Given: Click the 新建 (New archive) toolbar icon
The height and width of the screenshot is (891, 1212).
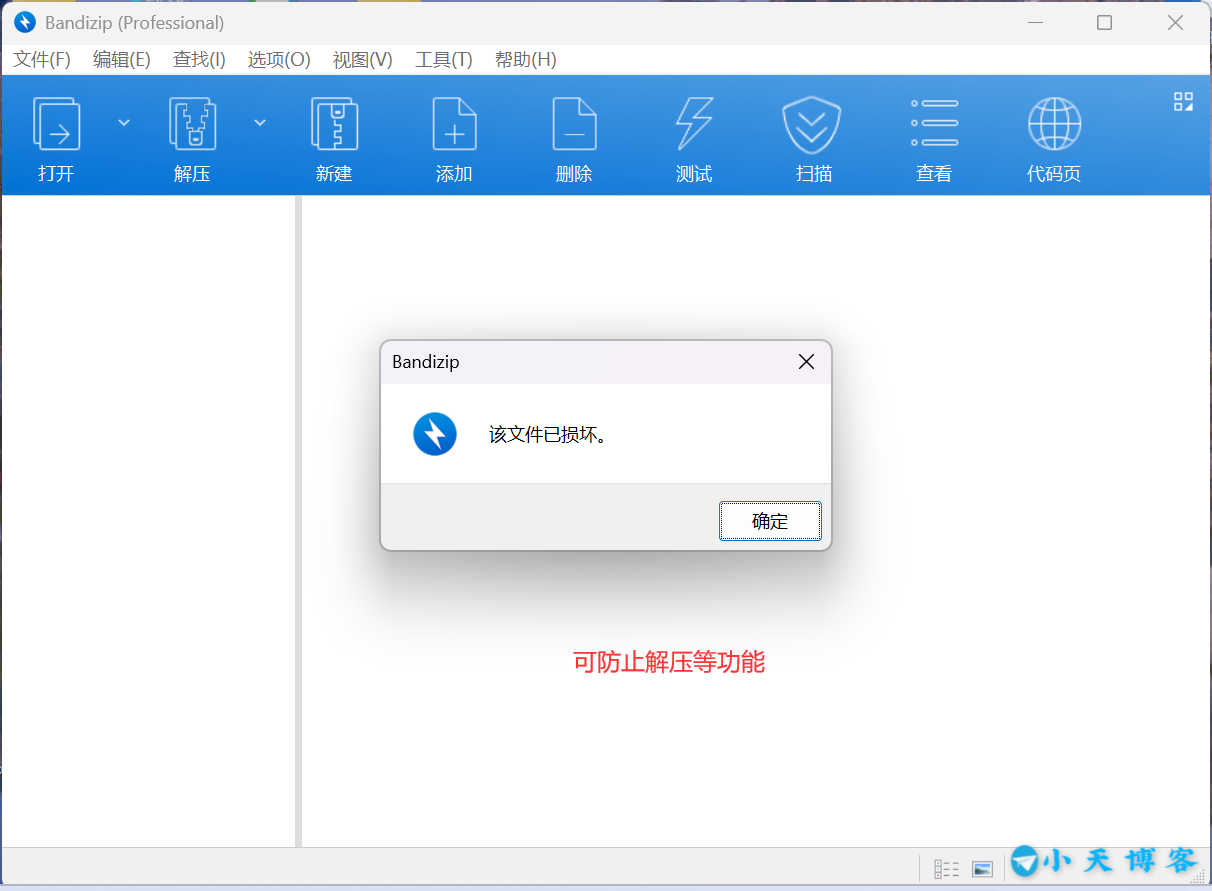Looking at the screenshot, I should 334,125.
